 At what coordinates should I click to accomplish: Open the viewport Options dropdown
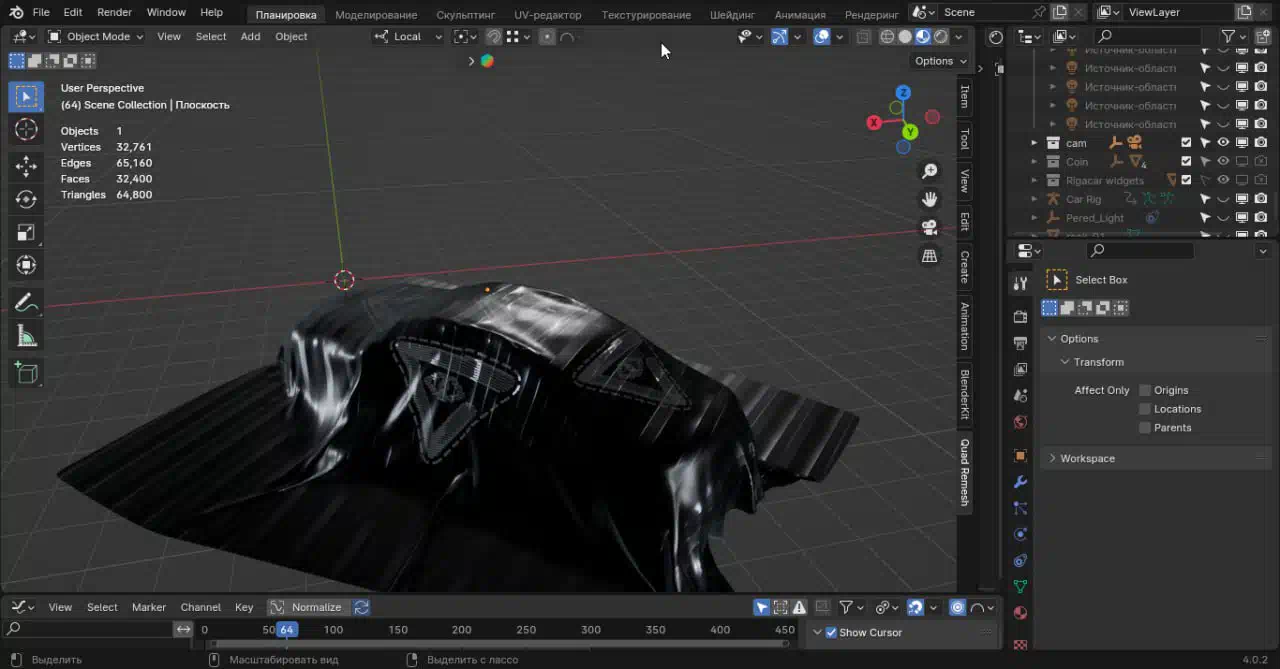[x=941, y=61]
